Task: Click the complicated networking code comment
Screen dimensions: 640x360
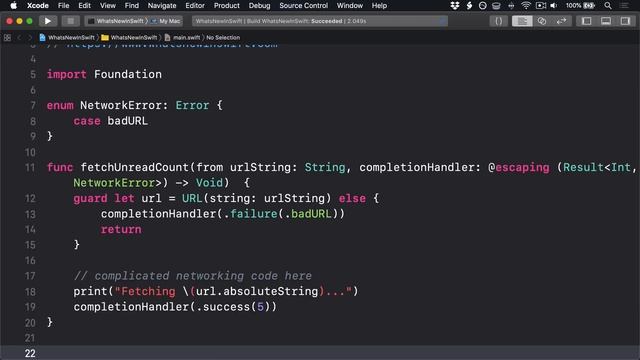Action: [x=192, y=276]
